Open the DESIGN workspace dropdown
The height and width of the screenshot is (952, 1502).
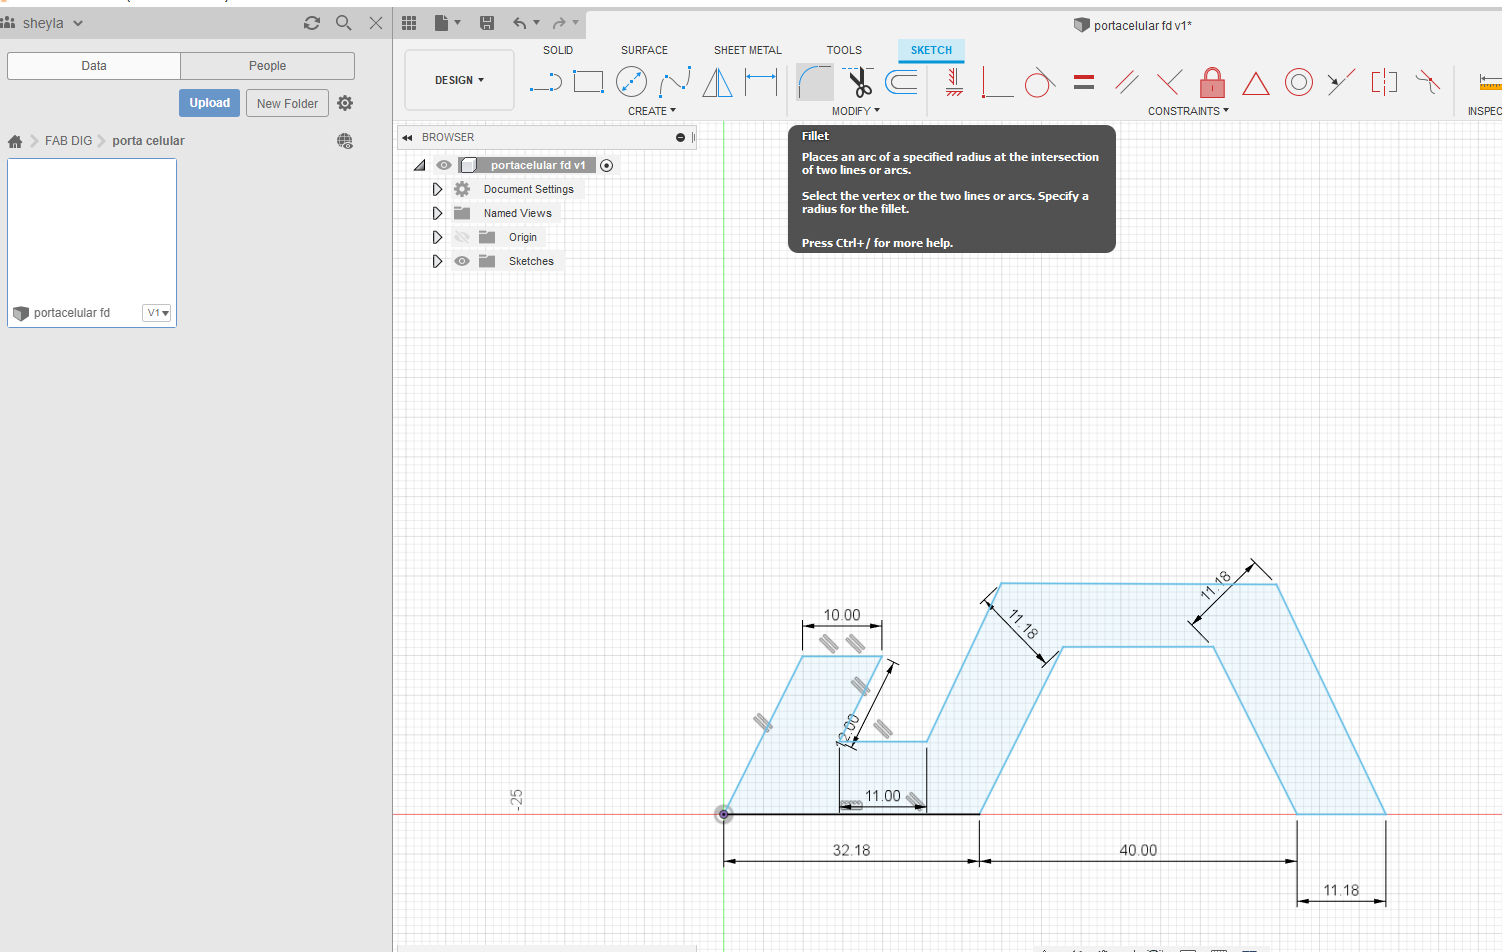(459, 80)
